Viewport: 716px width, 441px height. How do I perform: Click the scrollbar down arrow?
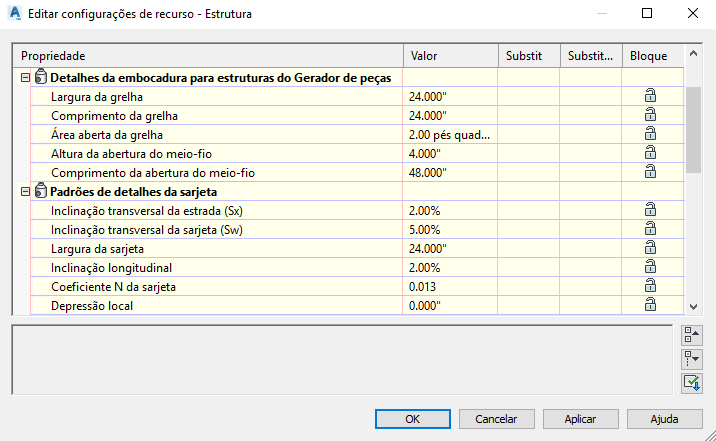coord(692,307)
